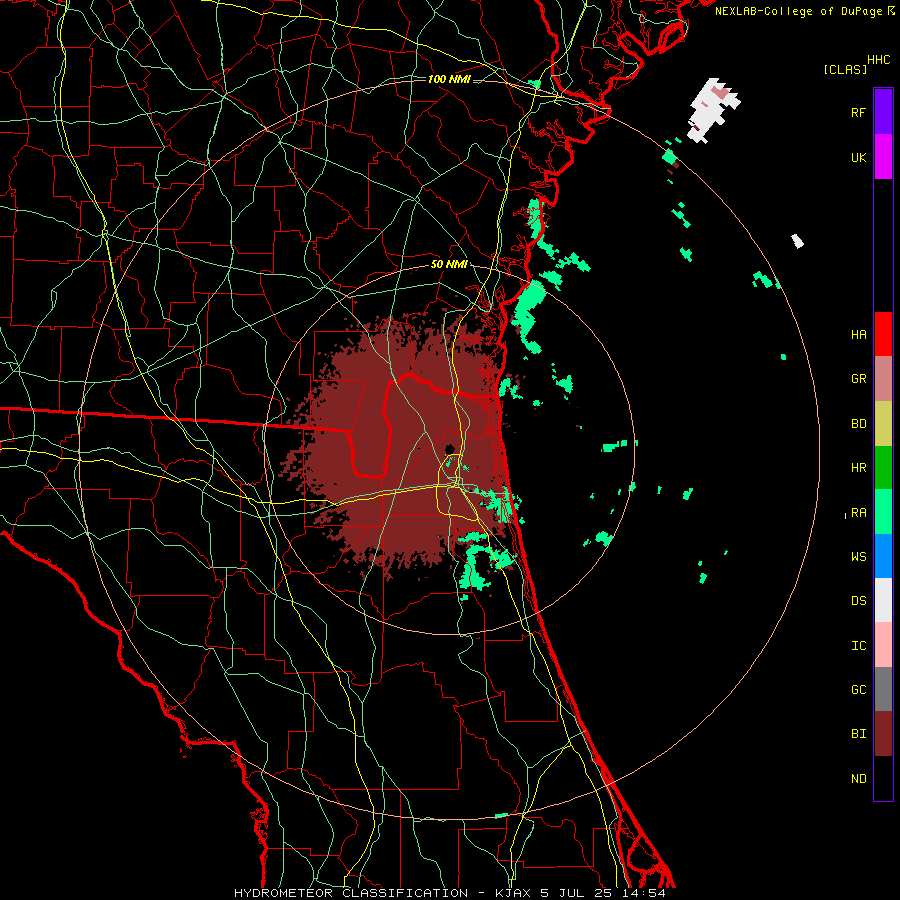This screenshot has width=900, height=900.
Task: Click the DS legend label
Action: (x=858, y=601)
